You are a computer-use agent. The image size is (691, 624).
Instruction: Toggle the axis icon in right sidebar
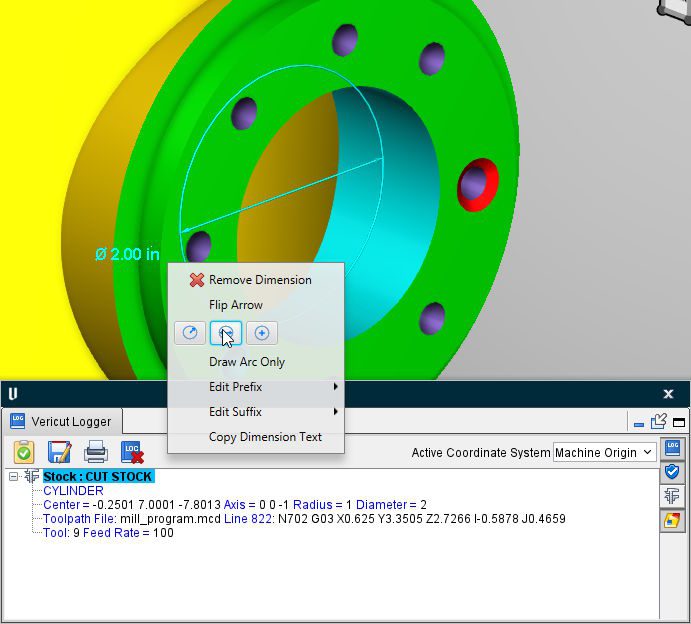tap(673, 495)
